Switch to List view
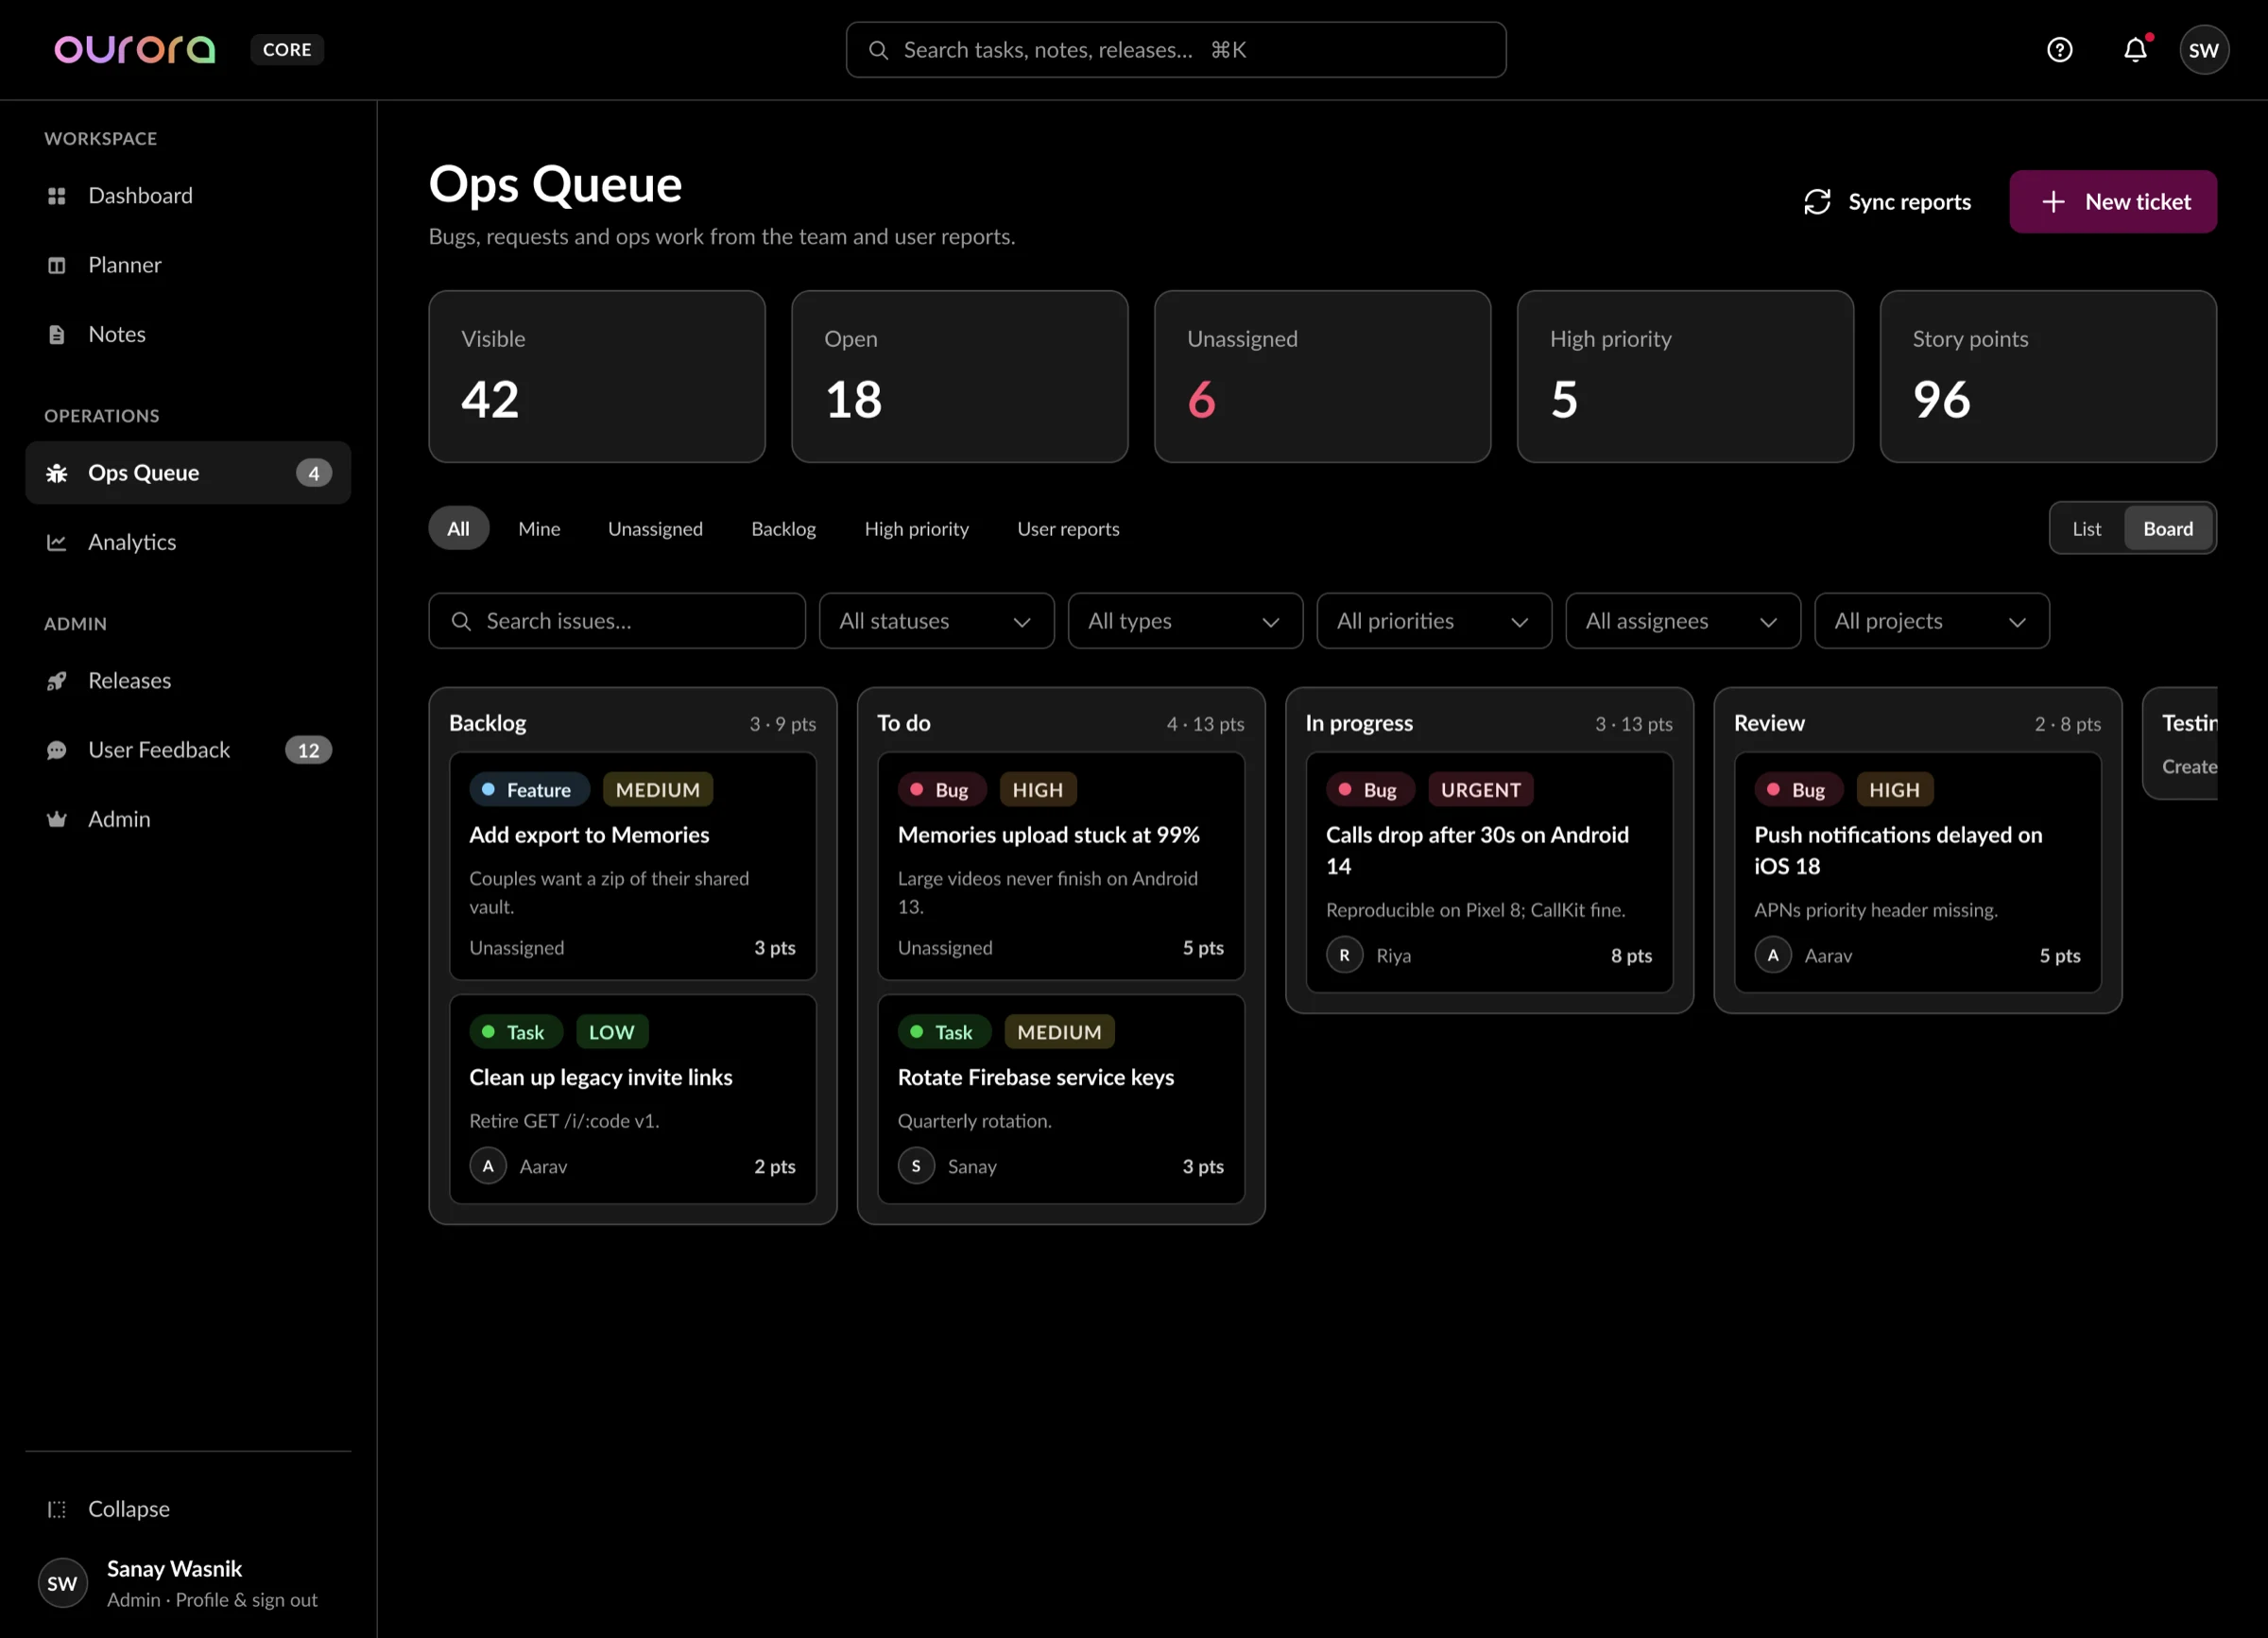2268x1638 pixels. (2086, 528)
